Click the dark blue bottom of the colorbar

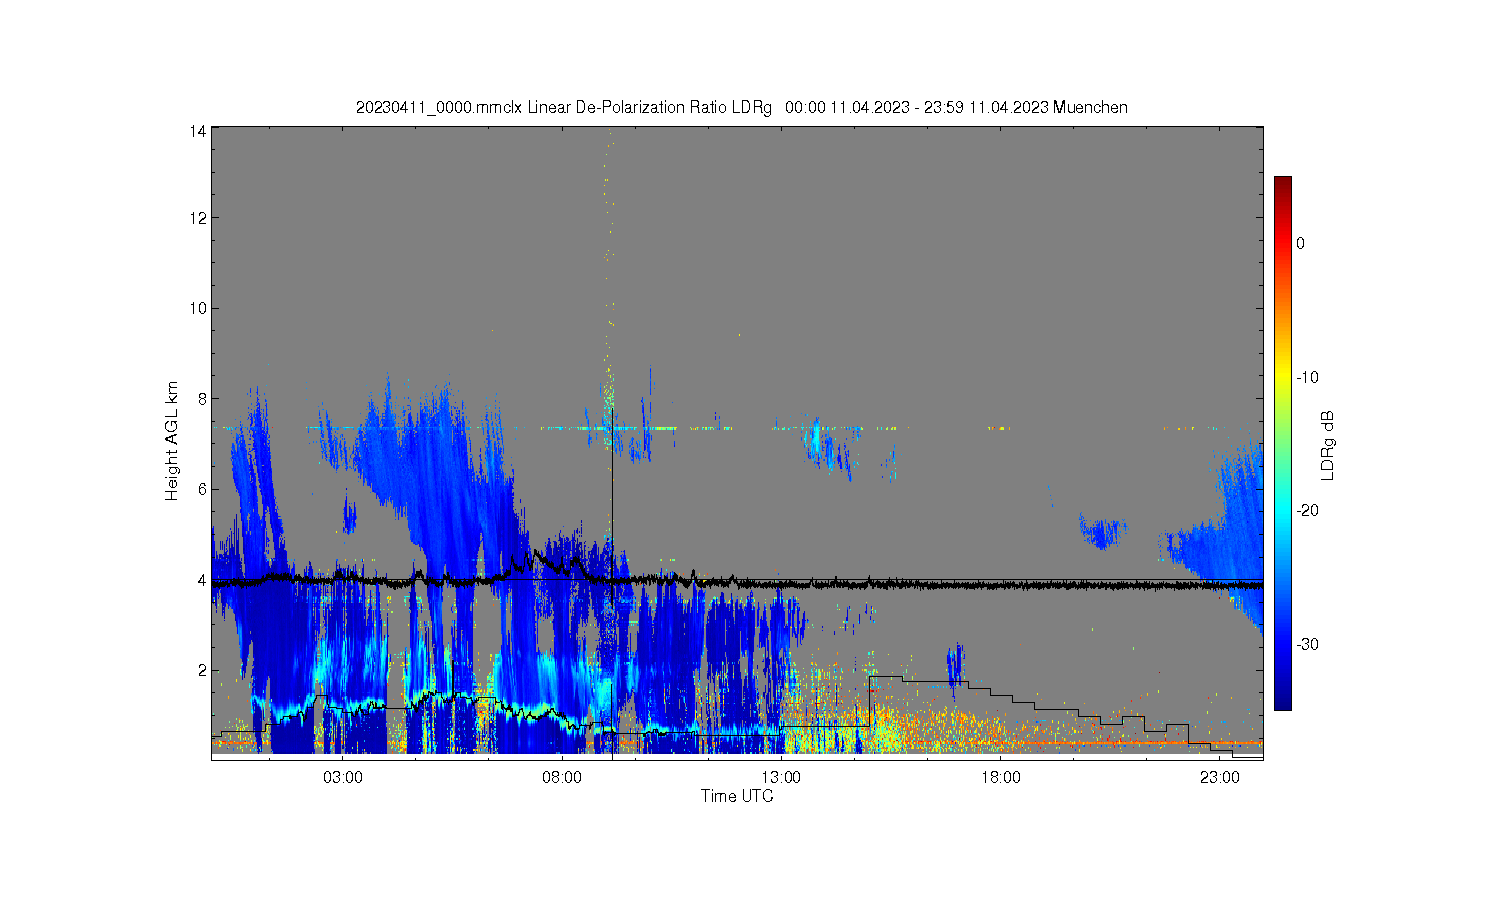click(x=1282, y=703)
